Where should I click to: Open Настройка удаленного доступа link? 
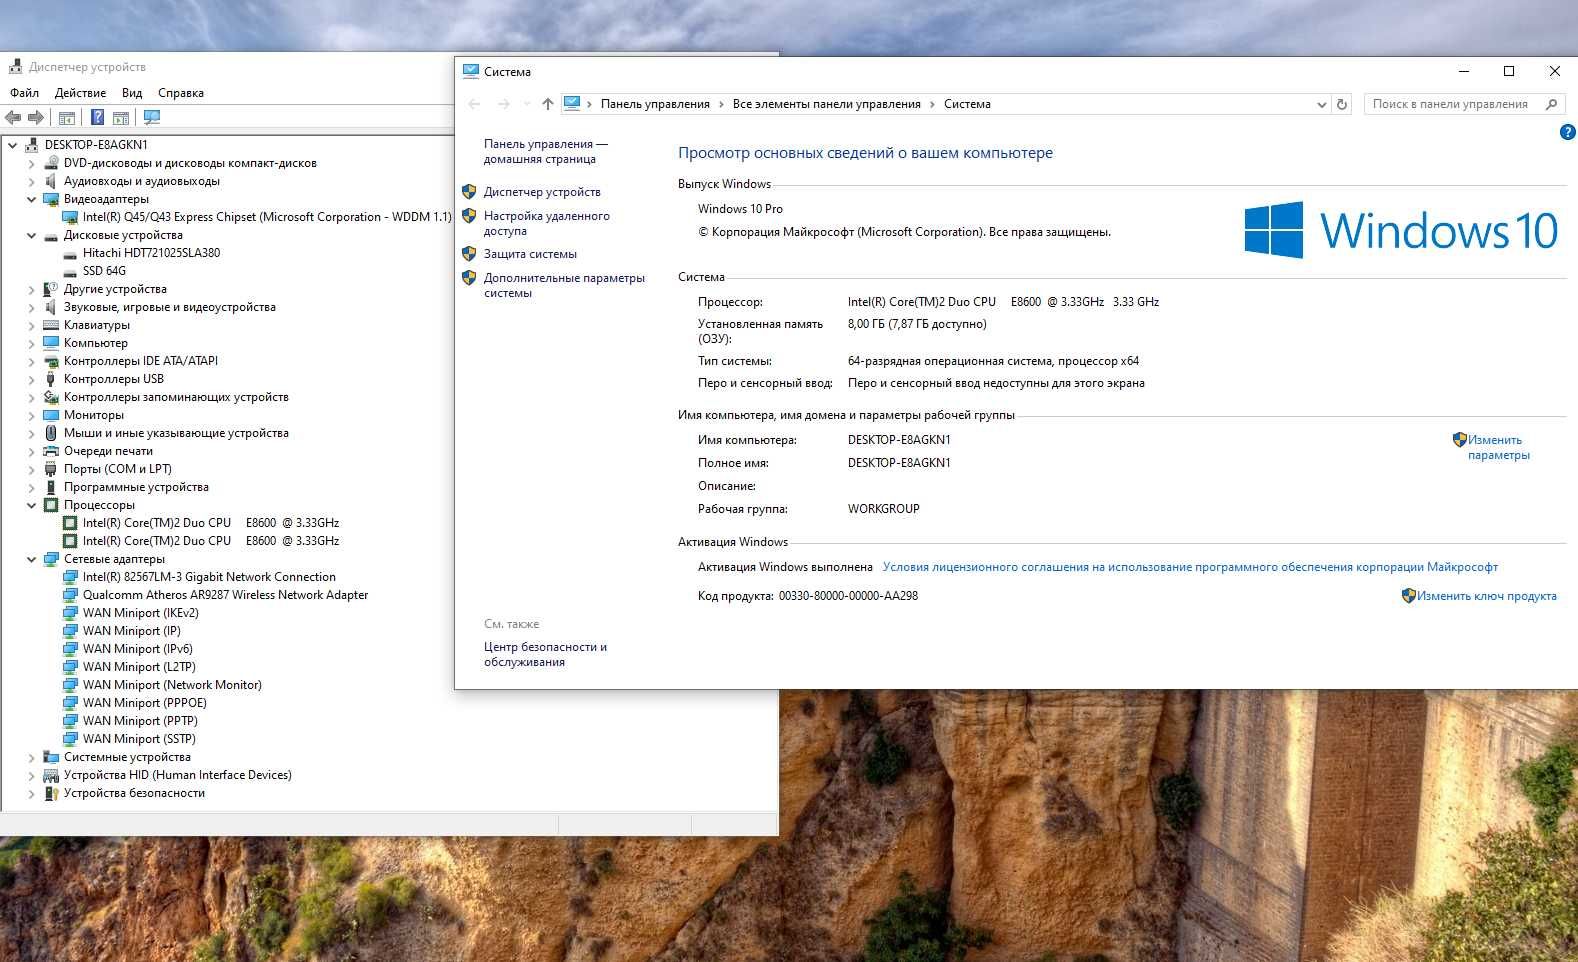coord(546,223)
